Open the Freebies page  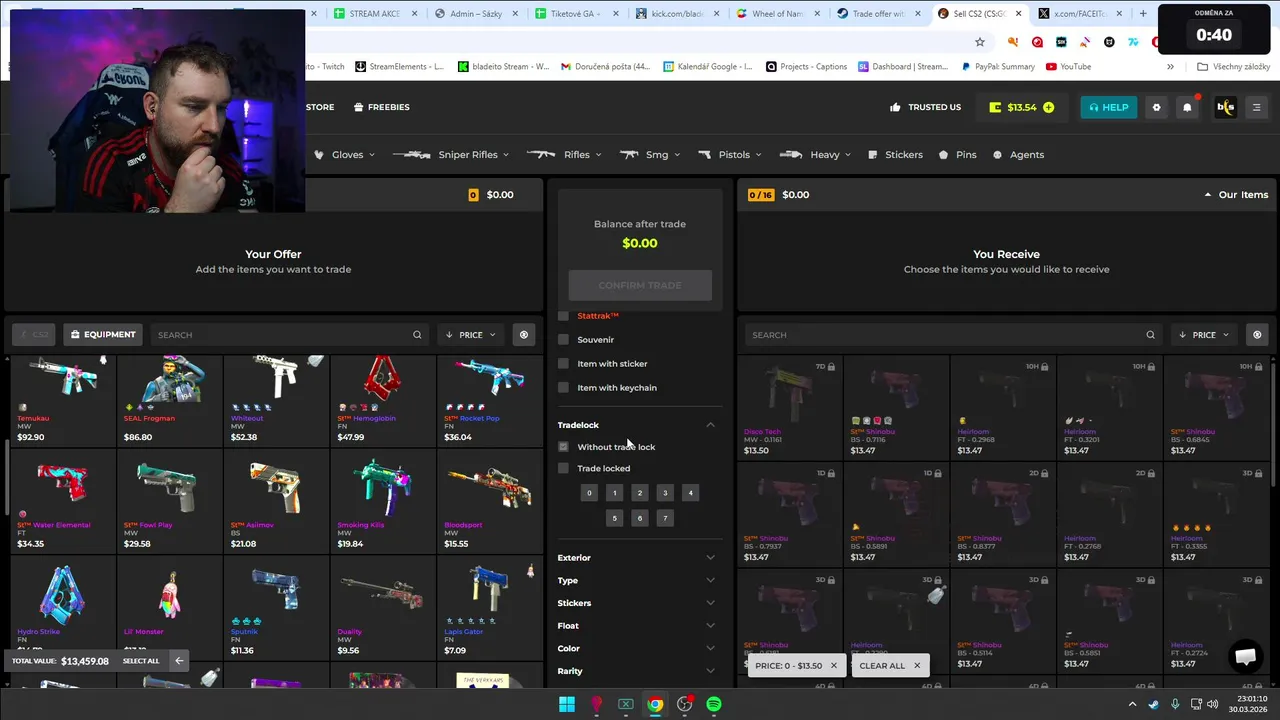click(x=381, y=107)
